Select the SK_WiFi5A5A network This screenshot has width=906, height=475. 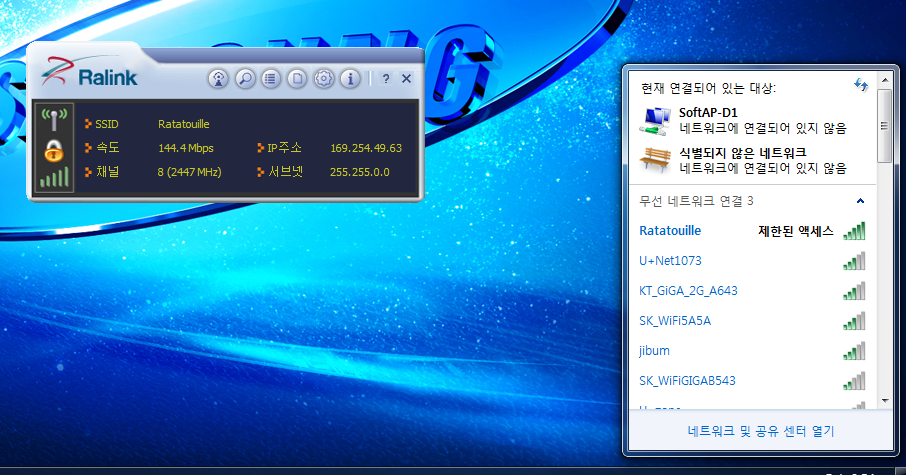tap(752, 321)
